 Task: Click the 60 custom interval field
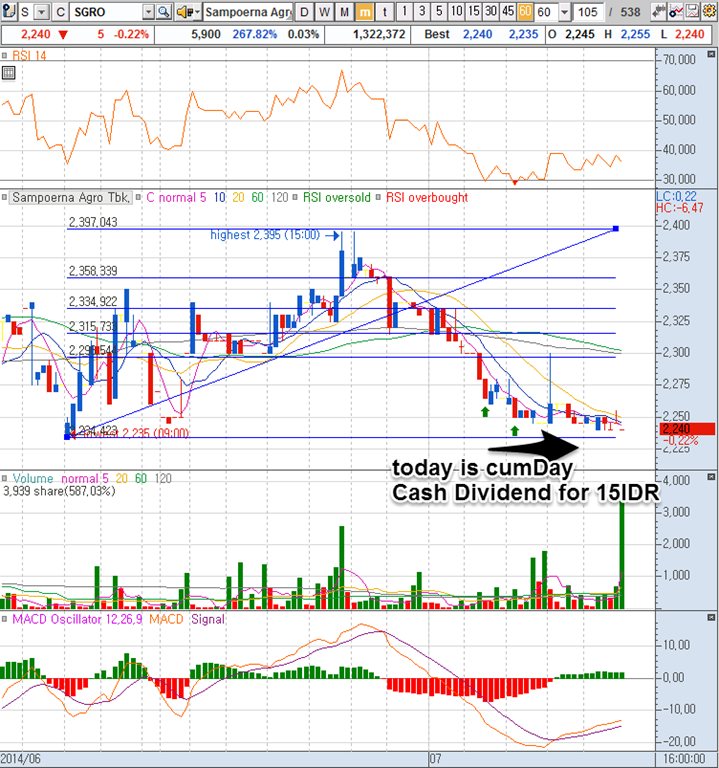tap(547, 11)
